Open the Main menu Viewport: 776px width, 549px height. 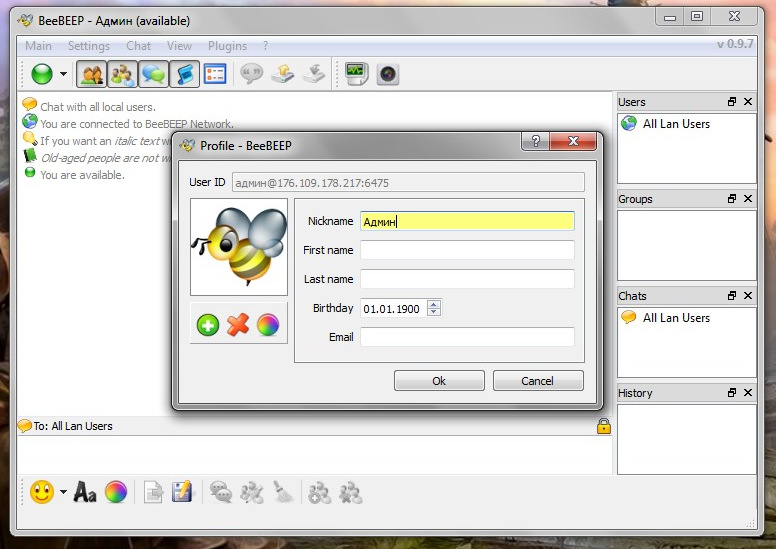(38, 46)
